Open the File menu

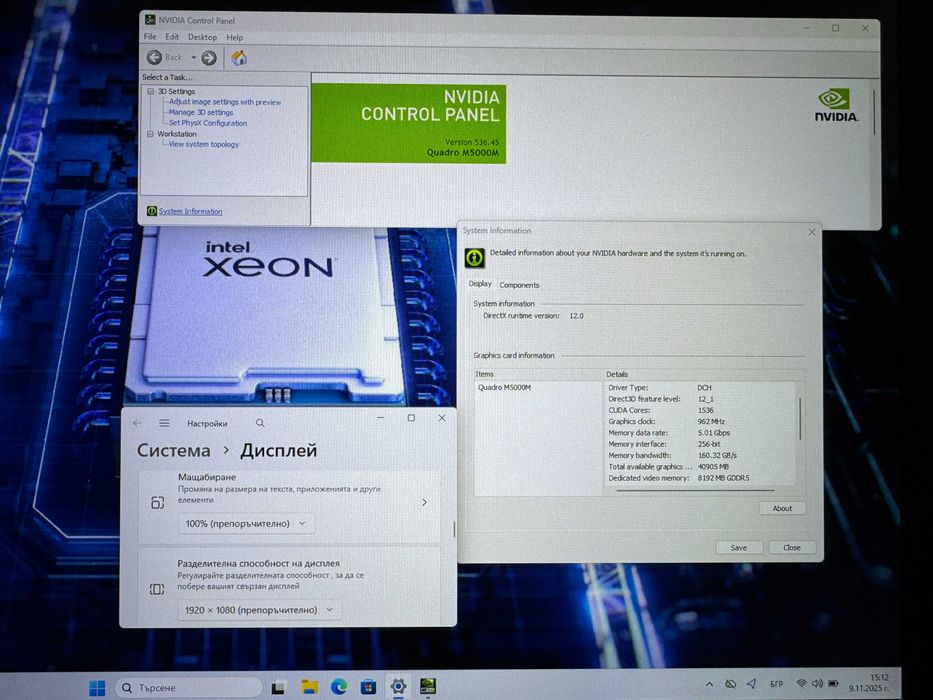click(150, 37)
